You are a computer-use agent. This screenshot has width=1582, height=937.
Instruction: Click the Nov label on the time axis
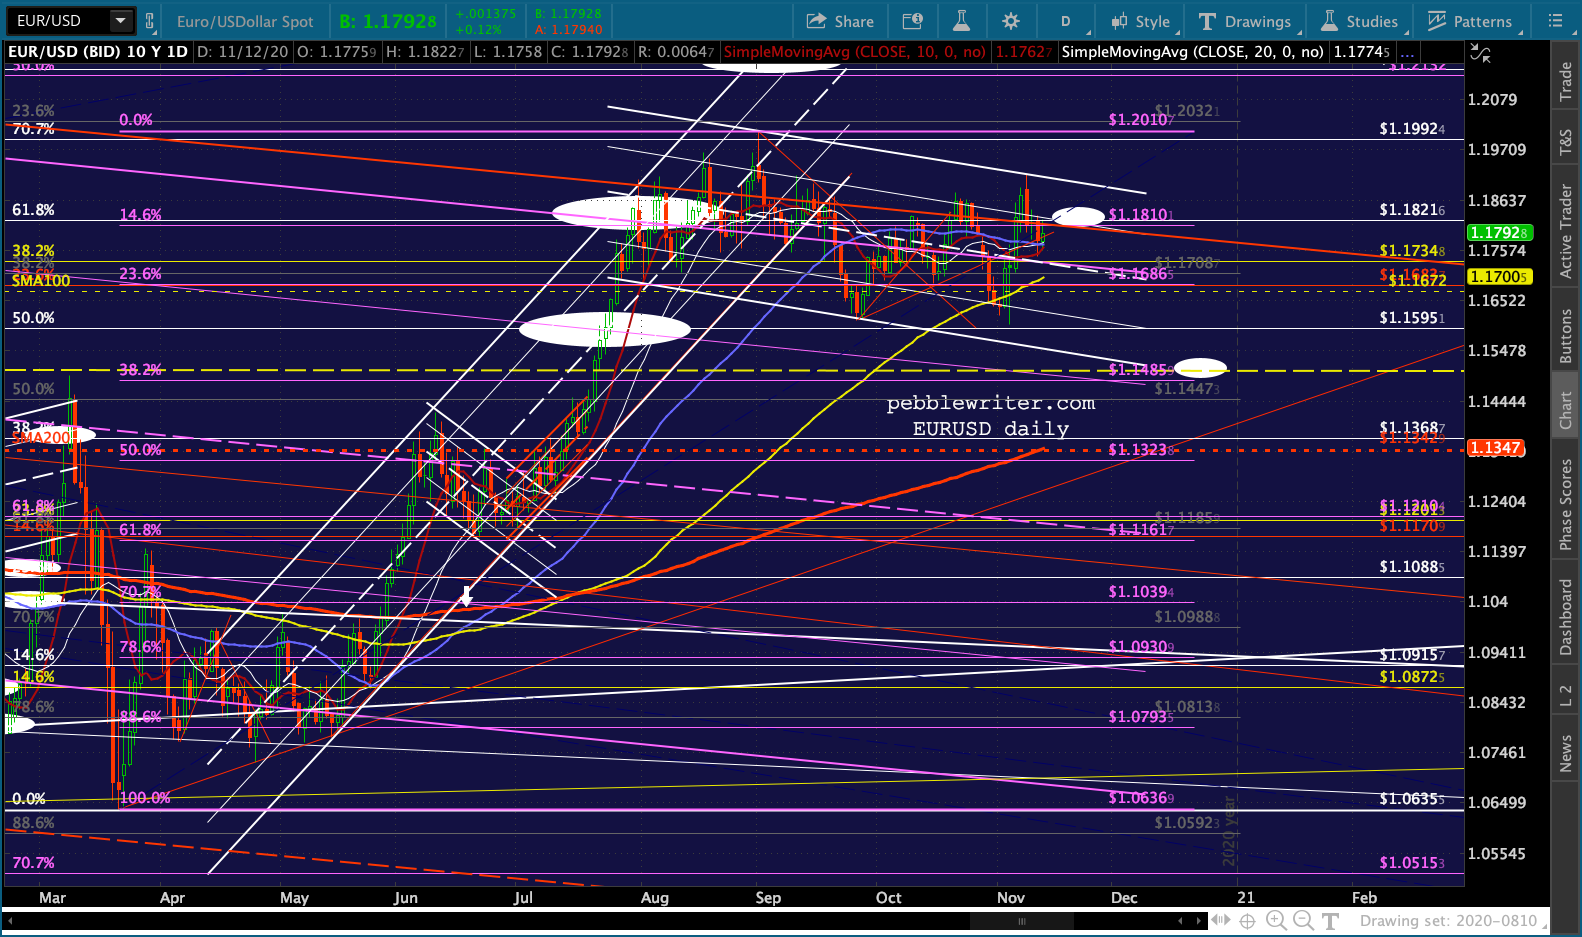pyautogui.click(x=1011, y=898)
